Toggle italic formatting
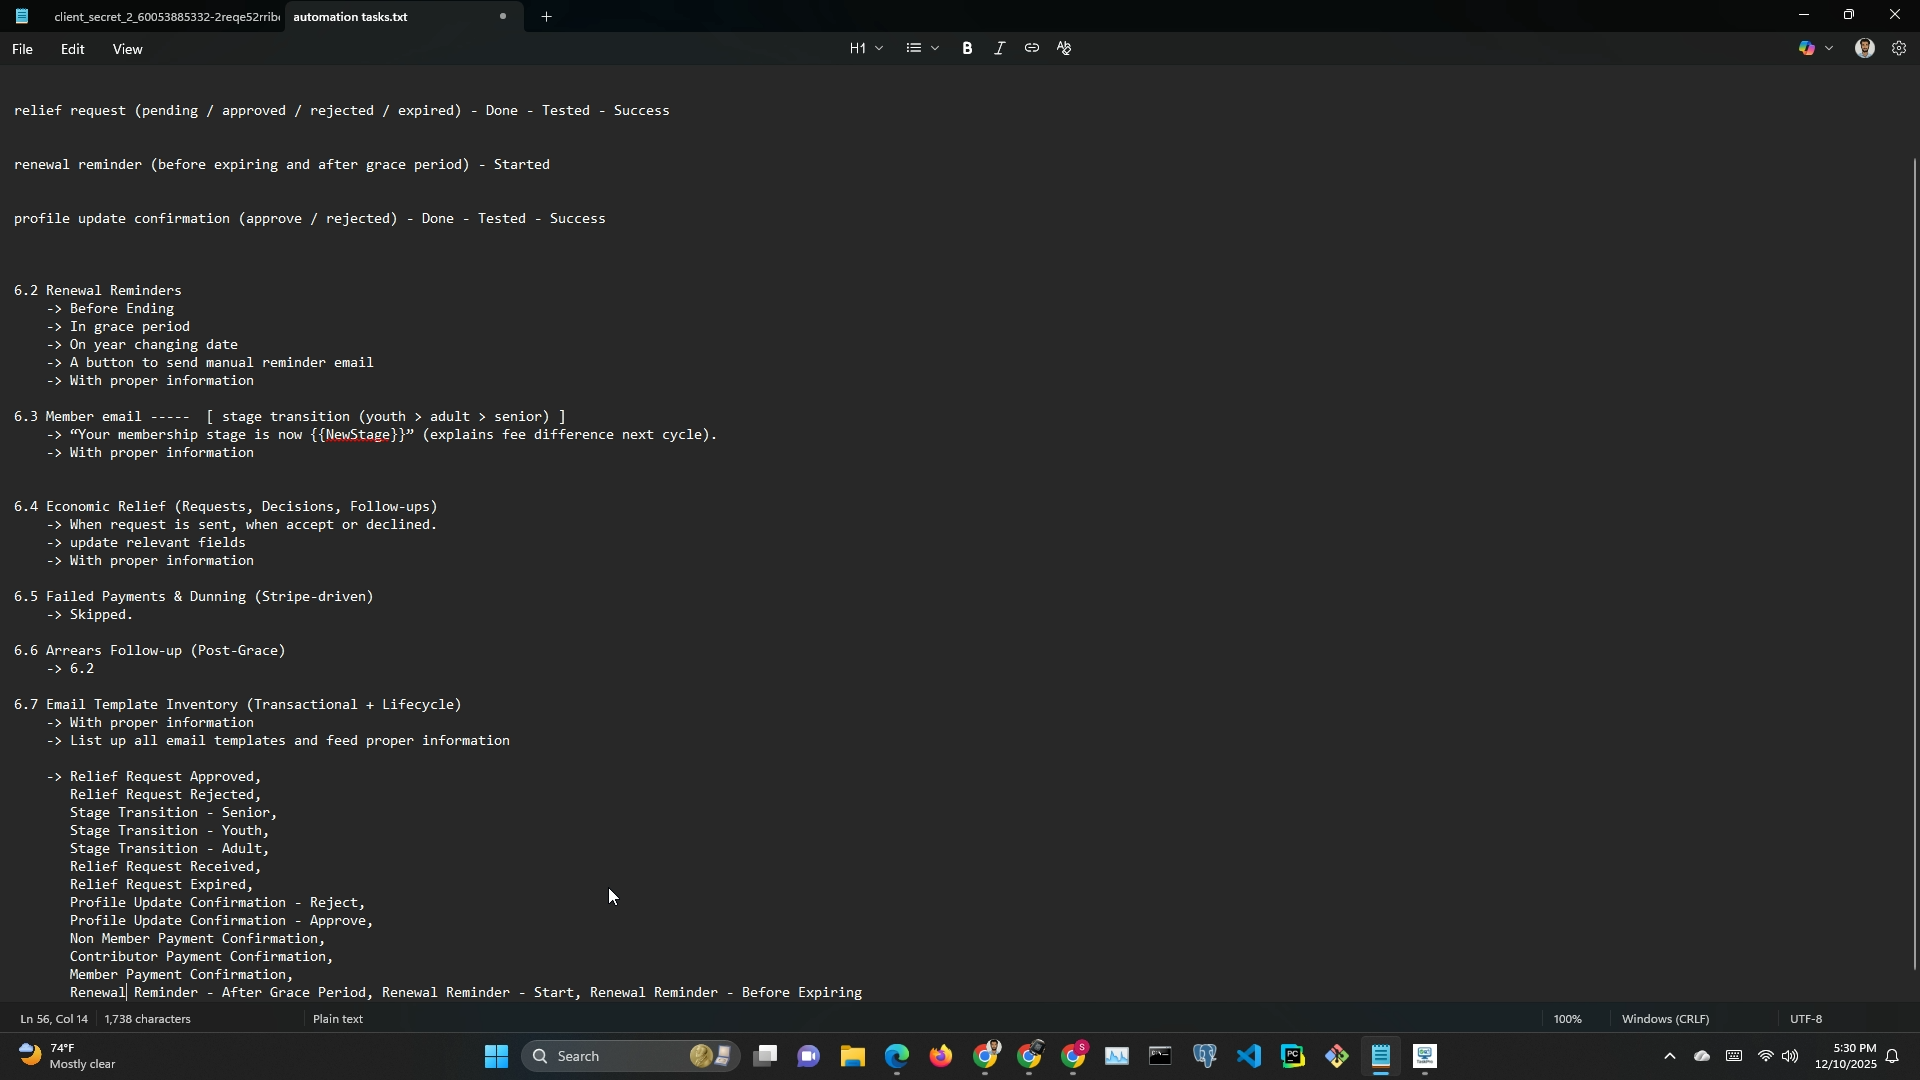 [999, 48]
